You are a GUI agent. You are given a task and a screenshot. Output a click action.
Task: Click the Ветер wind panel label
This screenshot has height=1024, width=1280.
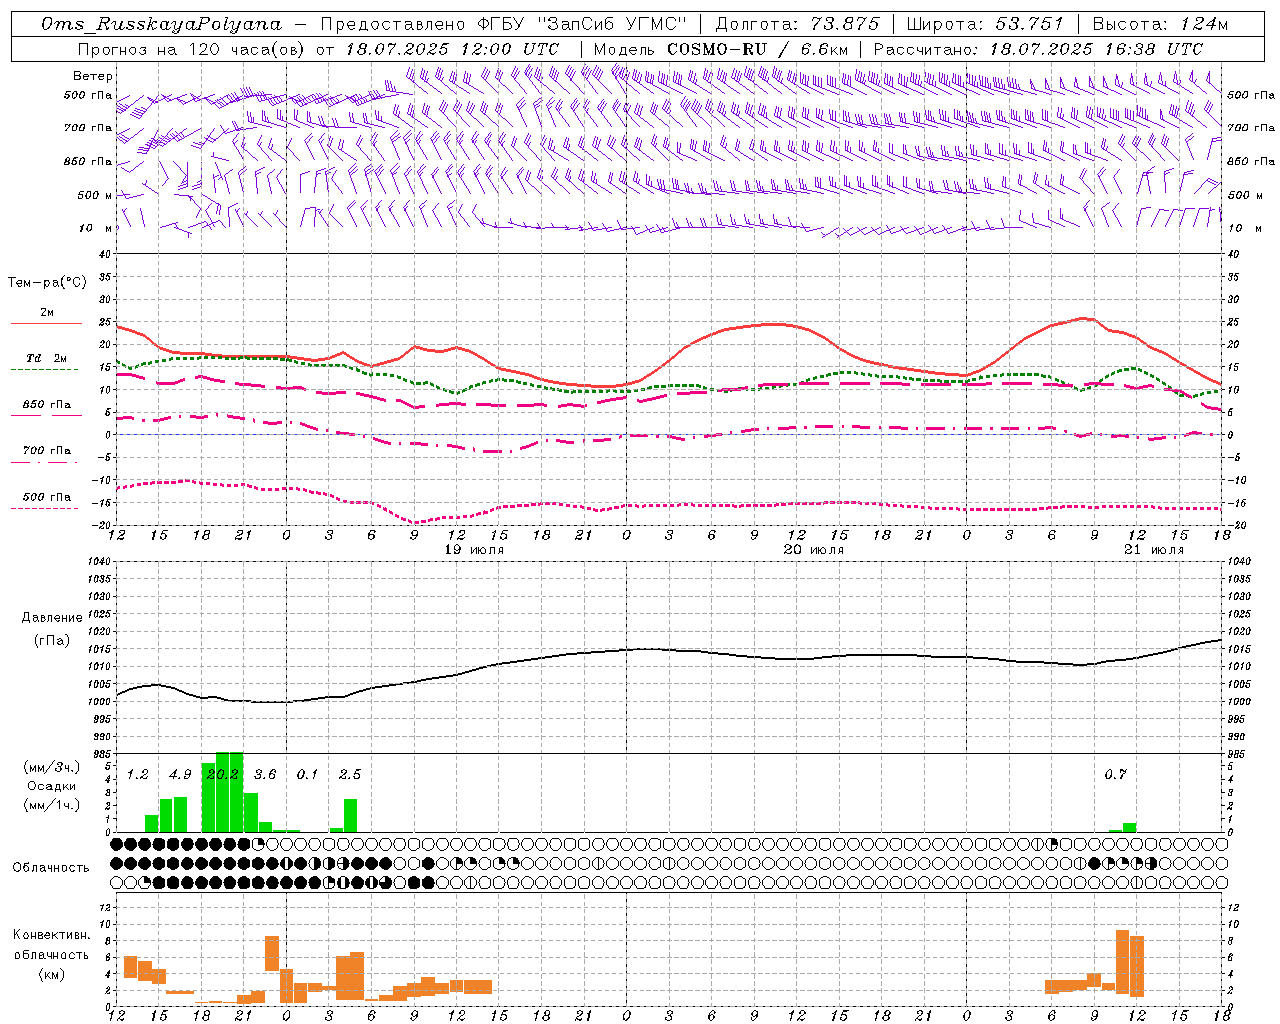[93, 76]
